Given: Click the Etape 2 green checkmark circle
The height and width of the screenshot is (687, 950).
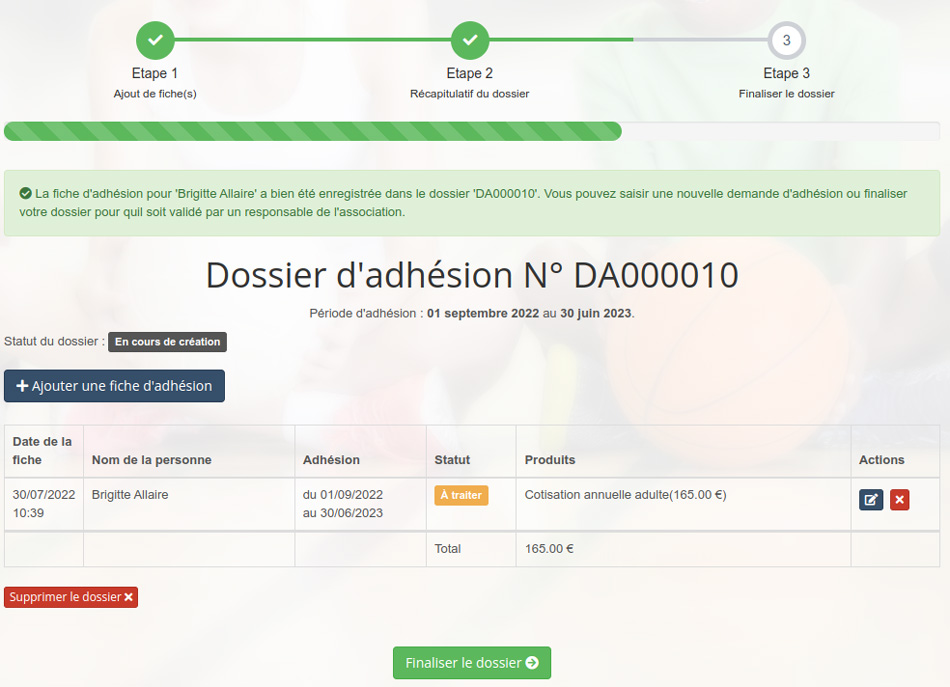Looking at the screenshot, I should tap(470, 41).
